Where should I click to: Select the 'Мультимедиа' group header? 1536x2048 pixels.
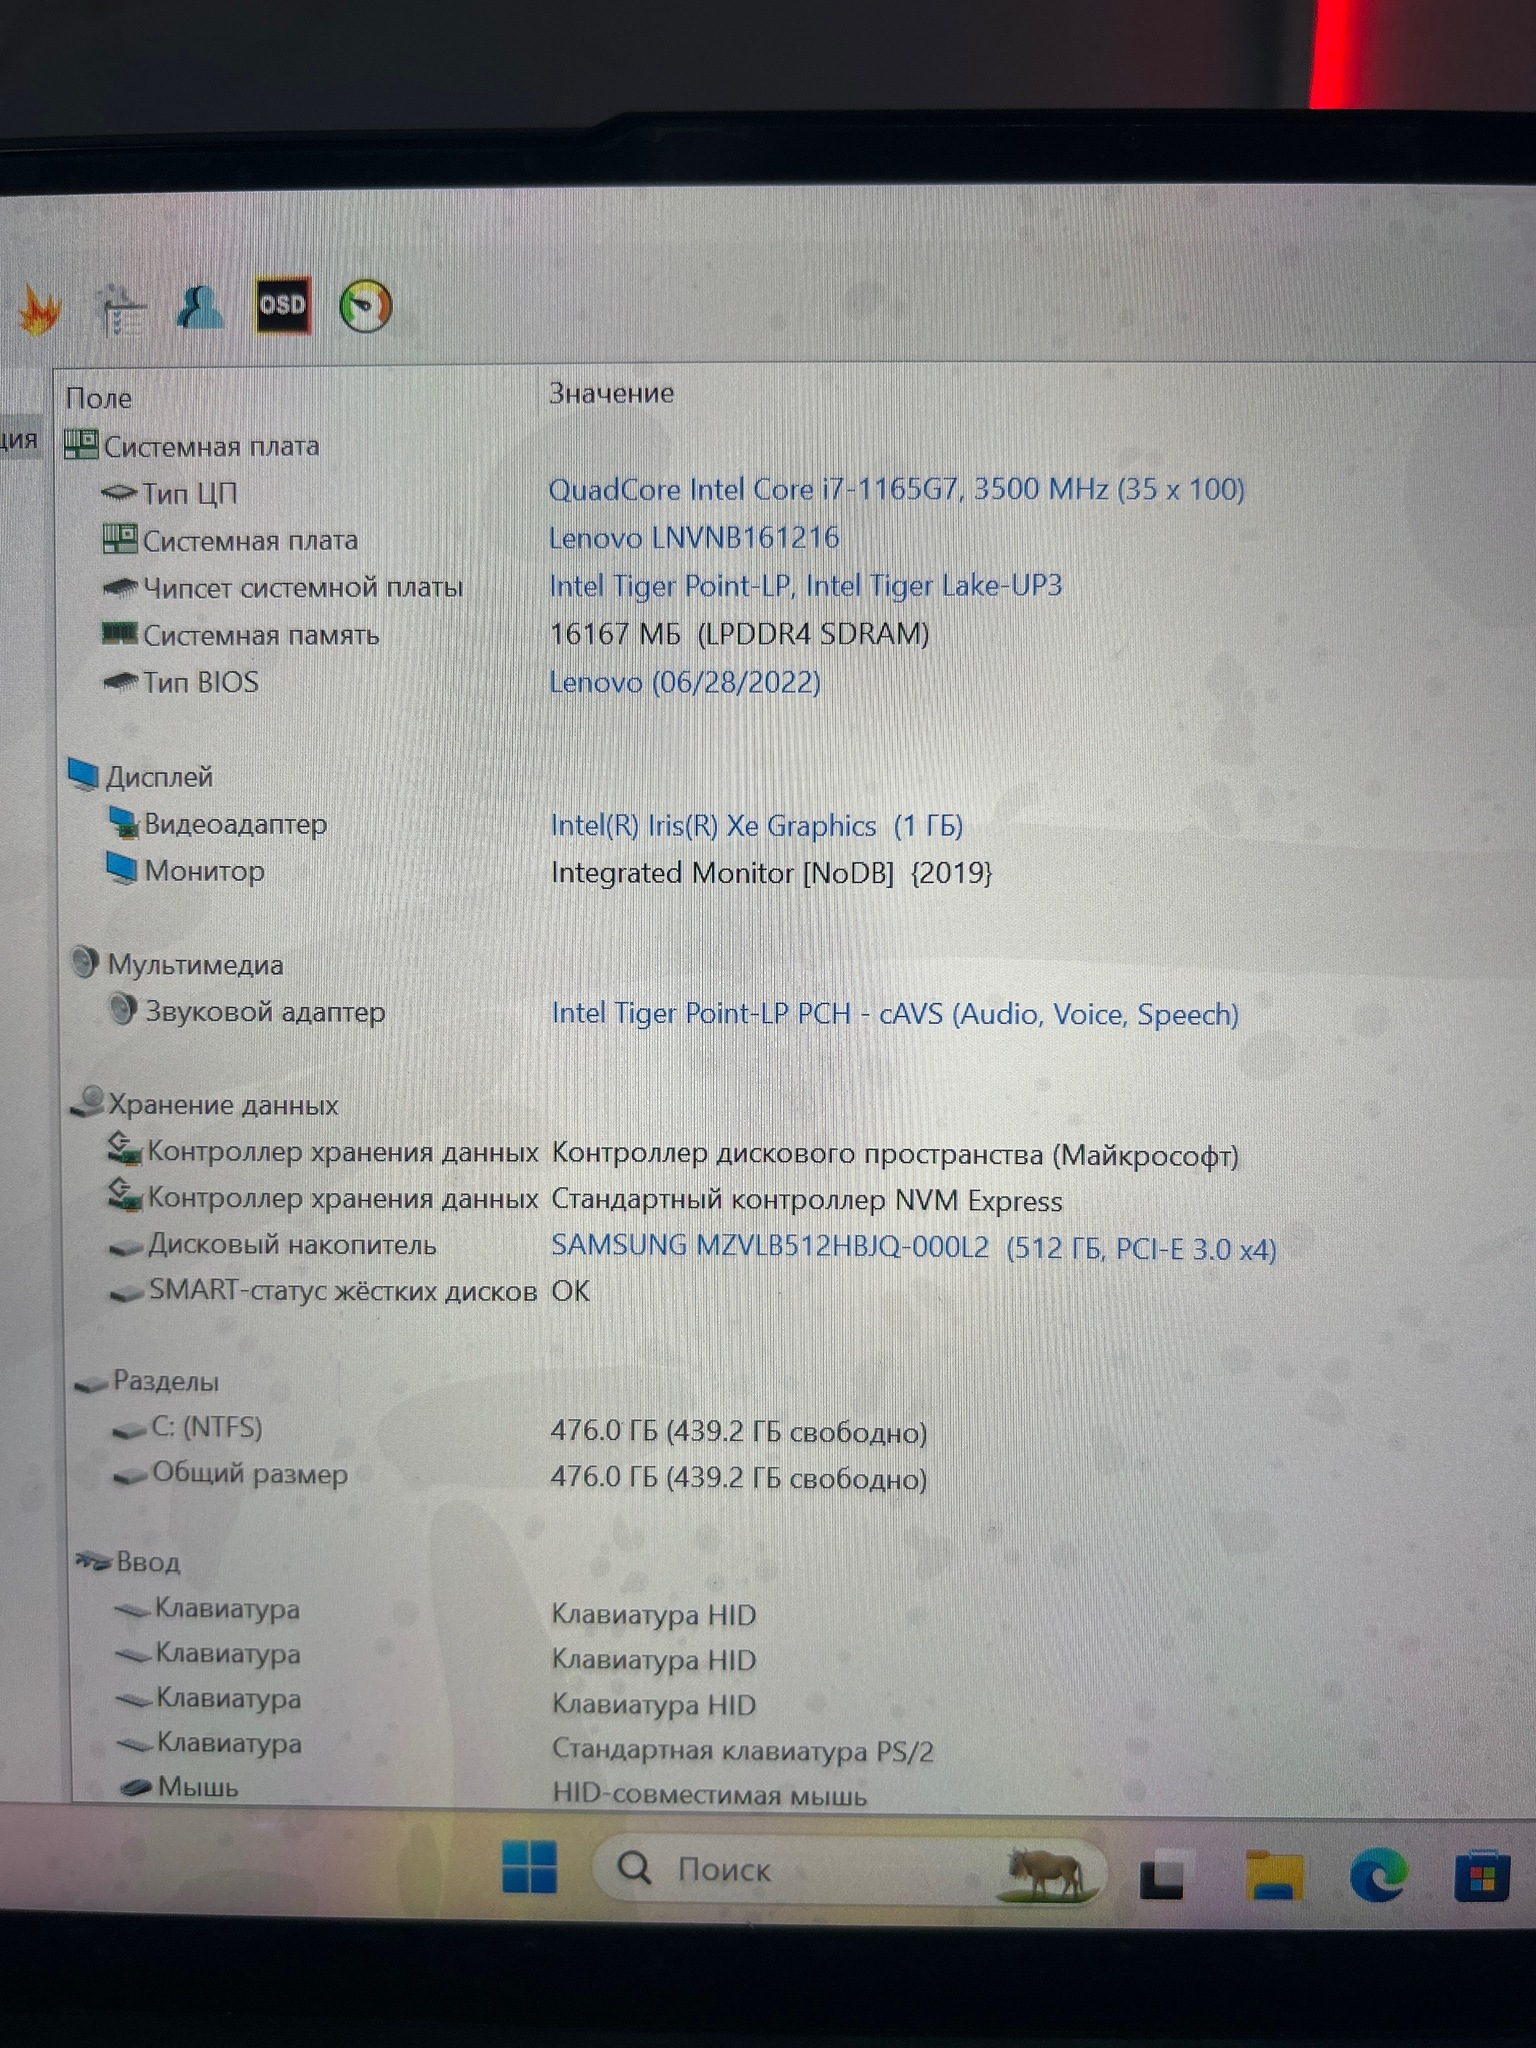click(178, 964)
